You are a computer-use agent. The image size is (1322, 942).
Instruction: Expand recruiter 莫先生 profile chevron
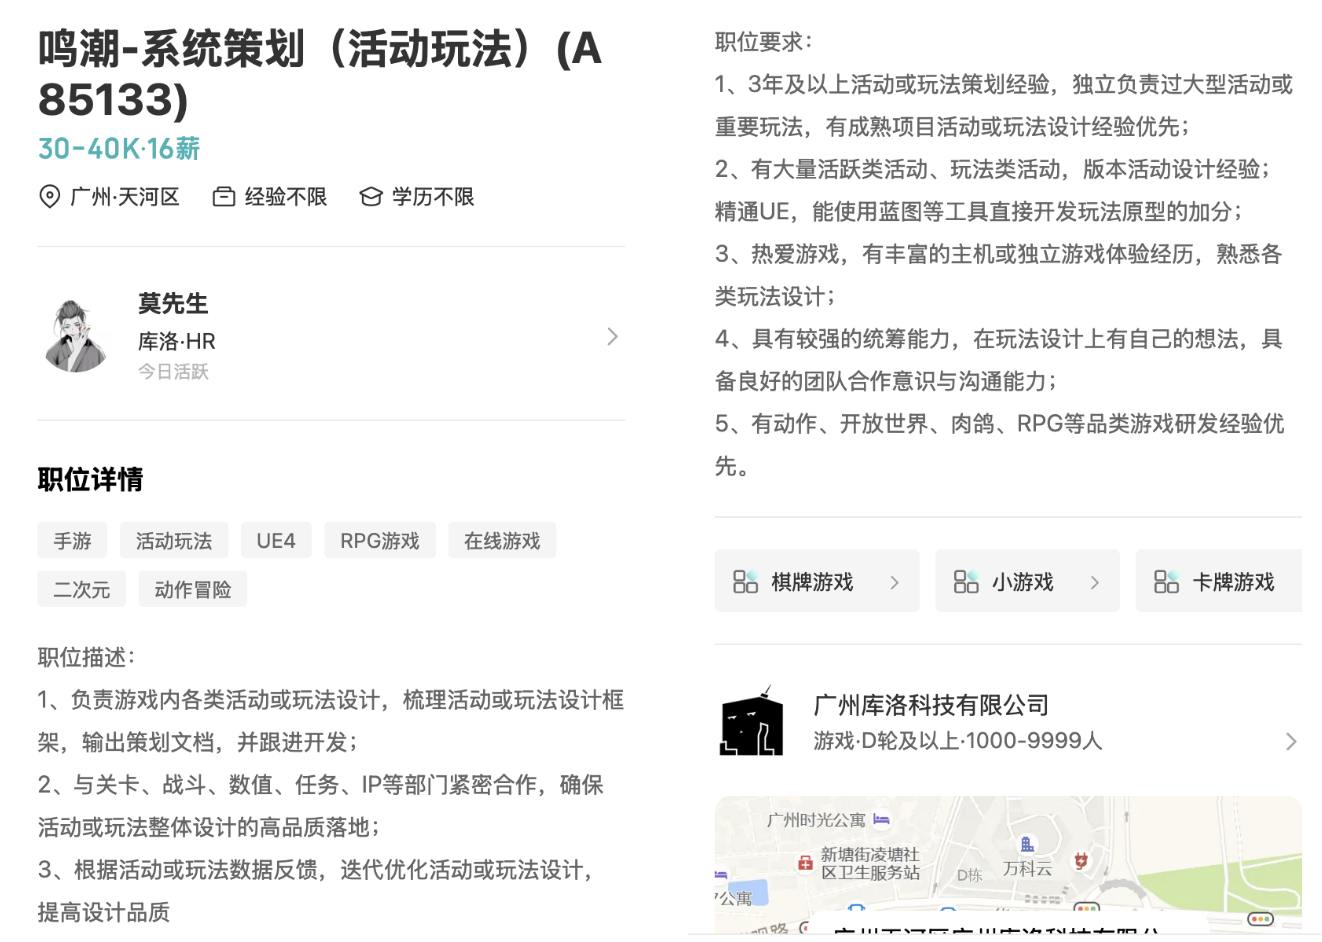(612, 337)
